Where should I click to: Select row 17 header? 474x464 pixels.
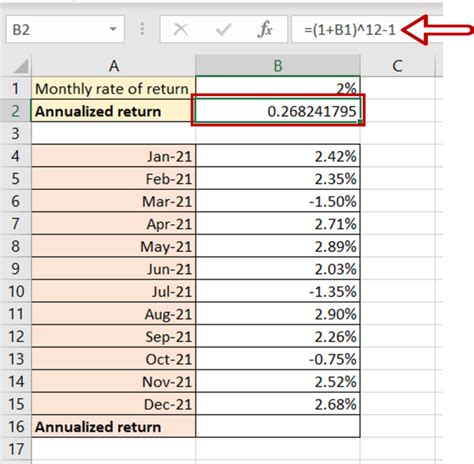16,449
